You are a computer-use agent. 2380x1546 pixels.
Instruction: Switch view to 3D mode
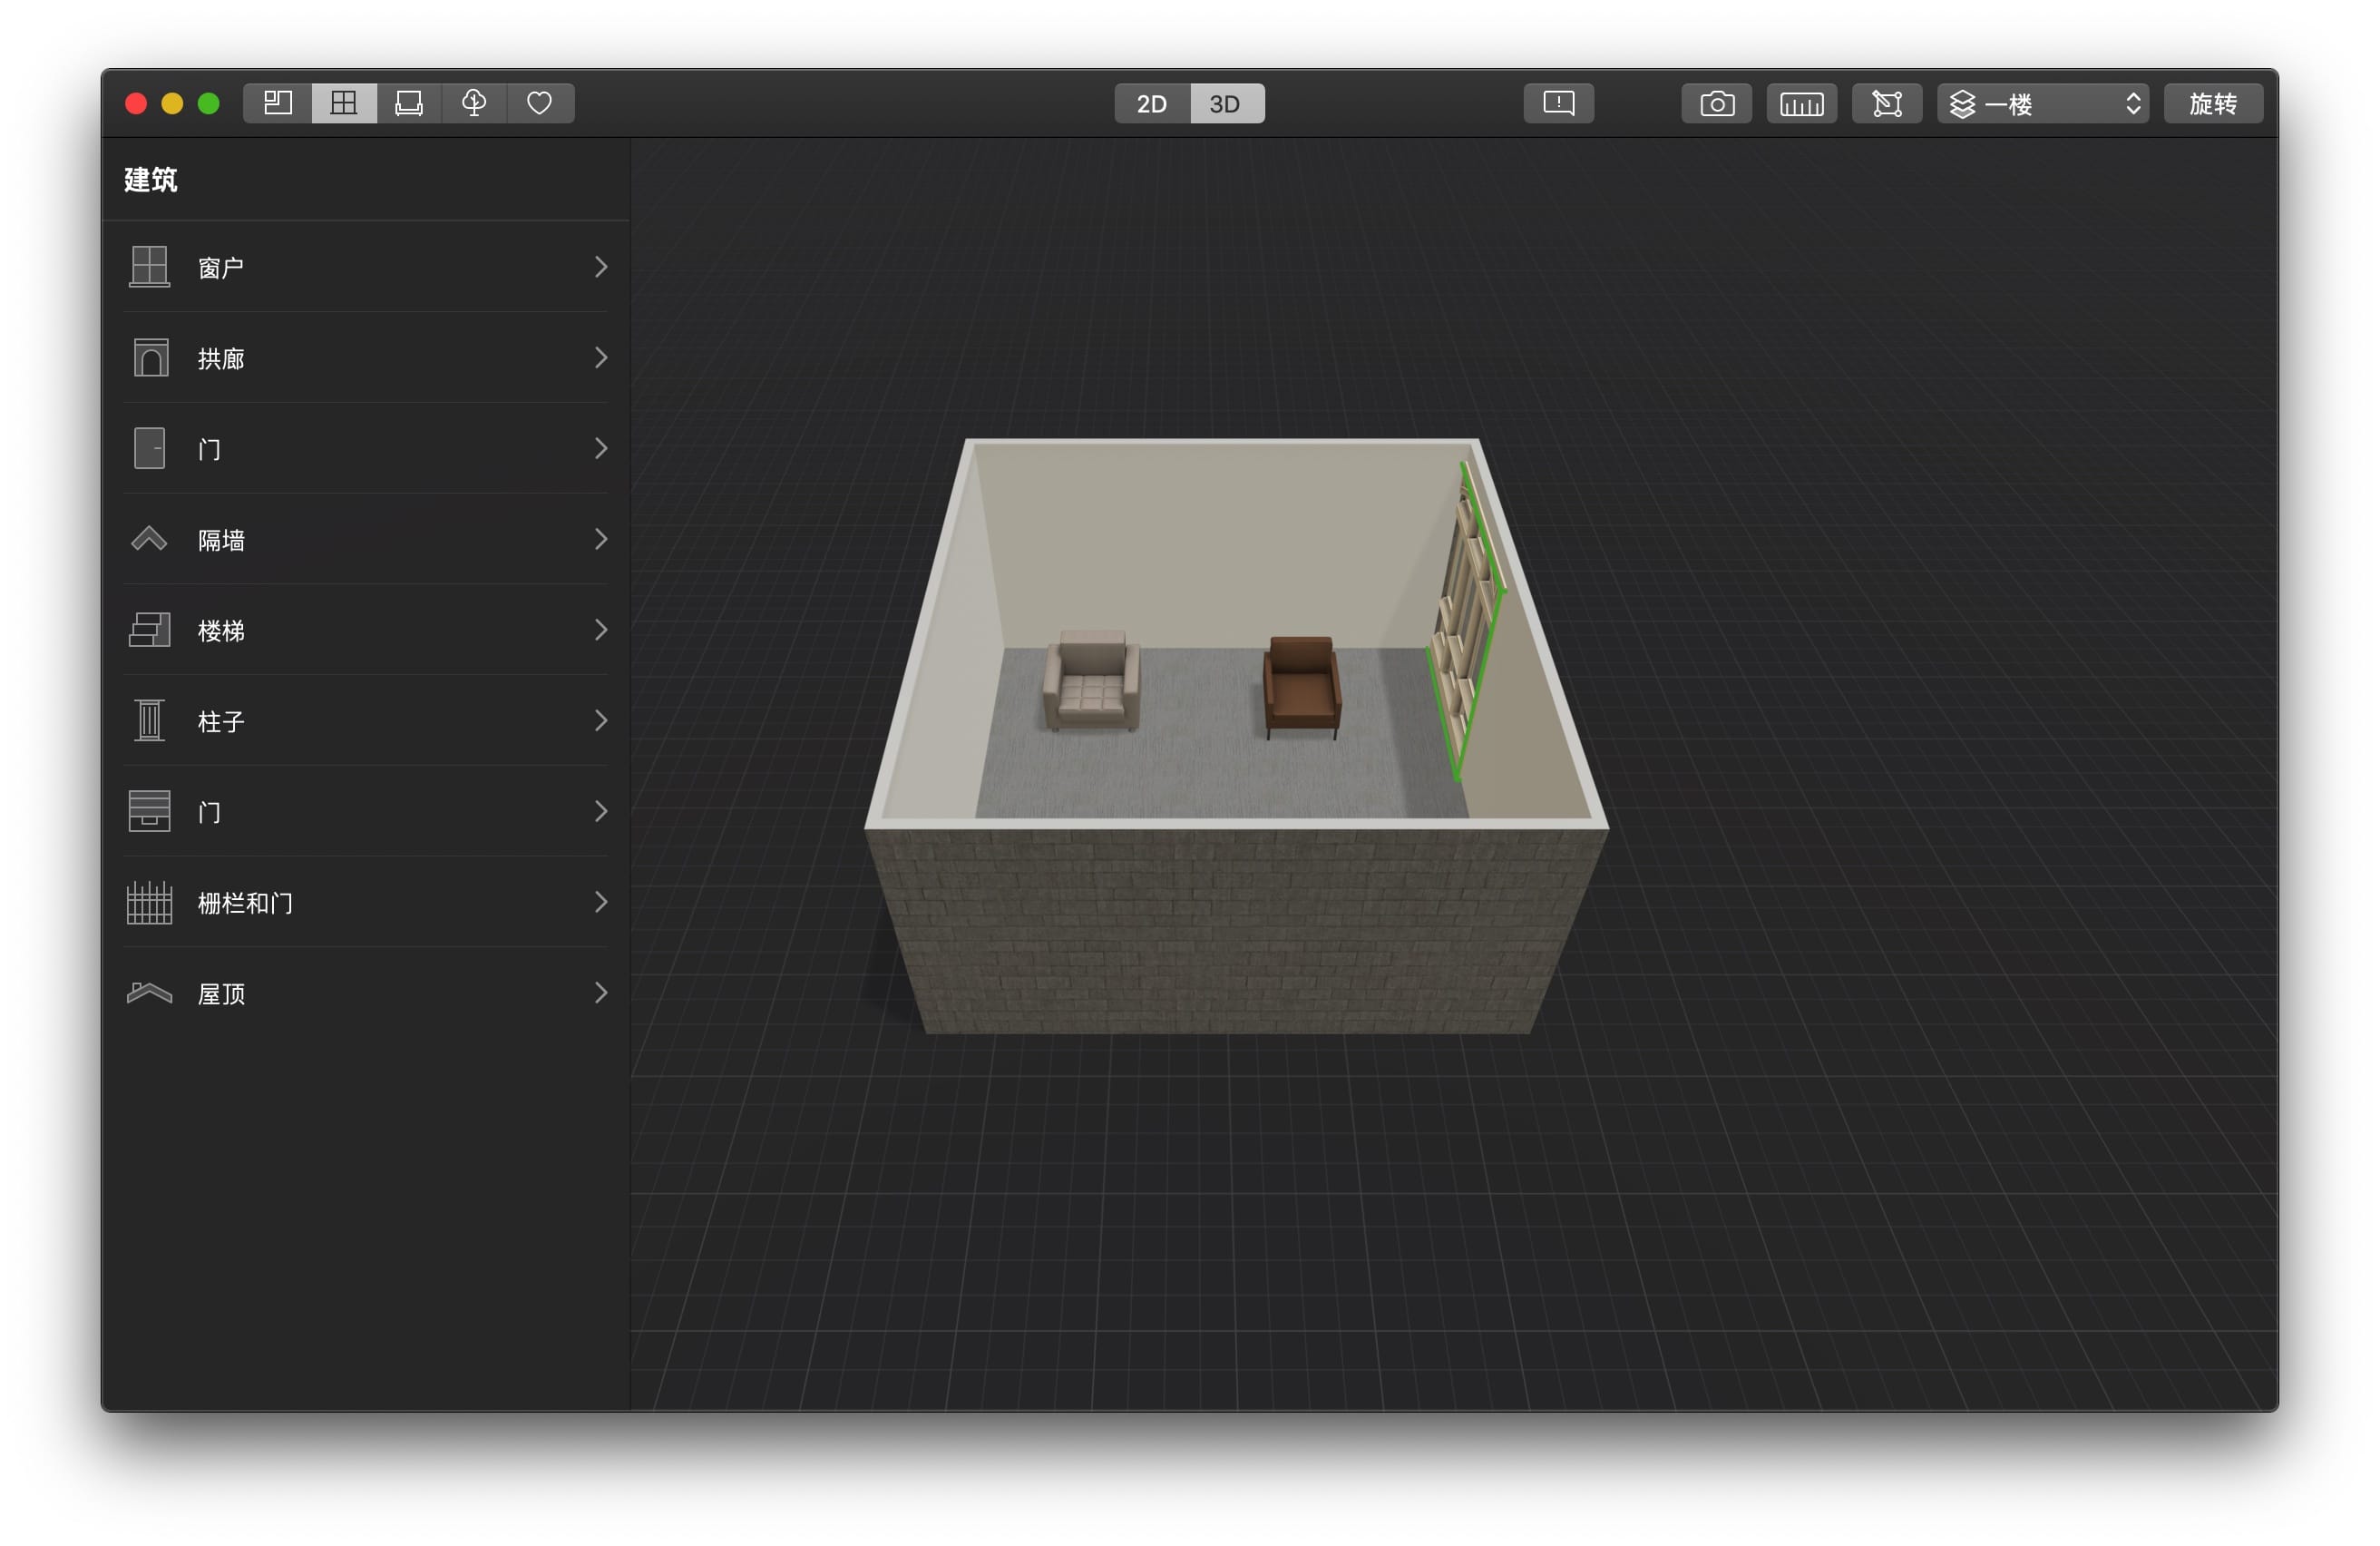(x=1225, y=104)
